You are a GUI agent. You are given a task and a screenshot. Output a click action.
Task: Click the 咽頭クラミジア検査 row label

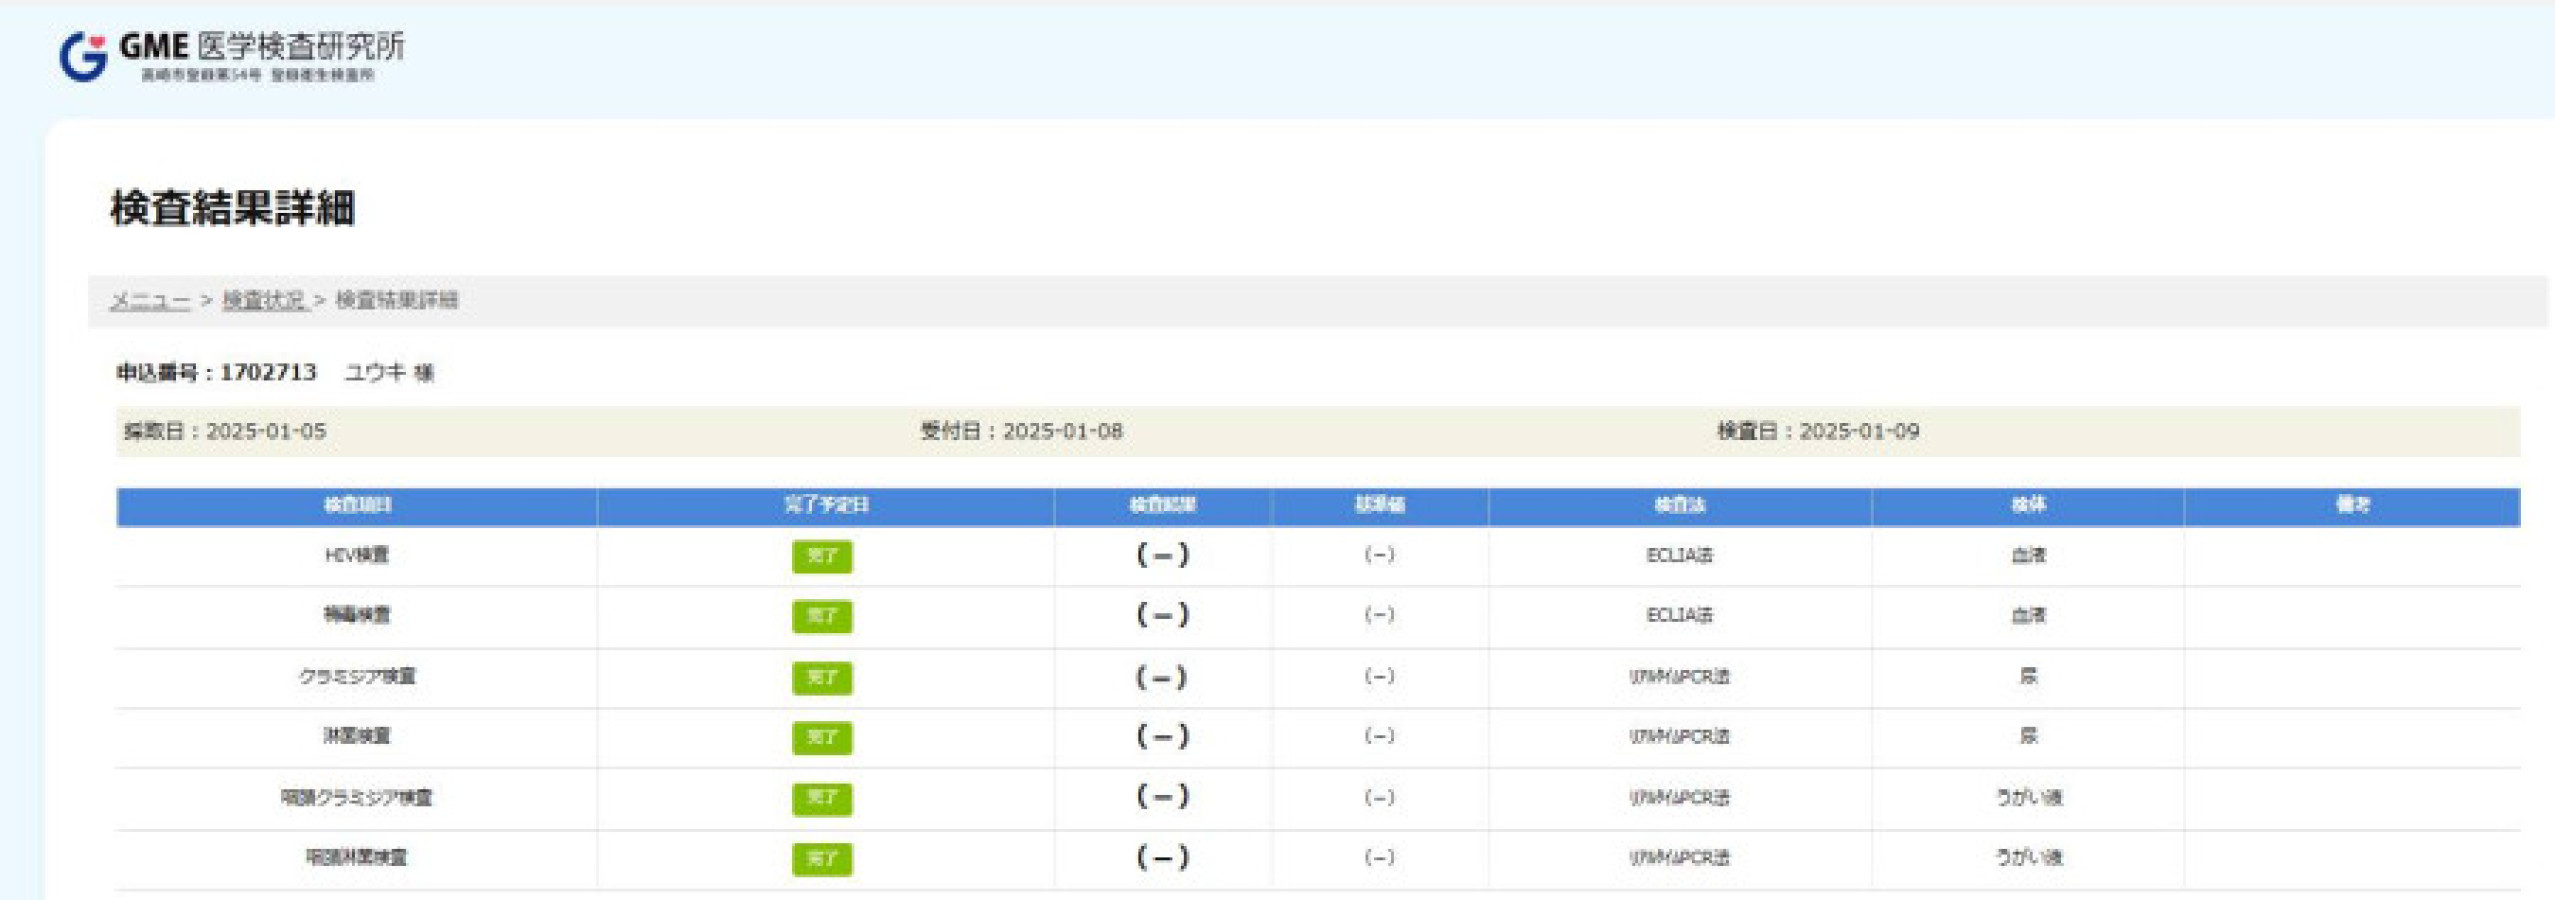coord(357,797)
